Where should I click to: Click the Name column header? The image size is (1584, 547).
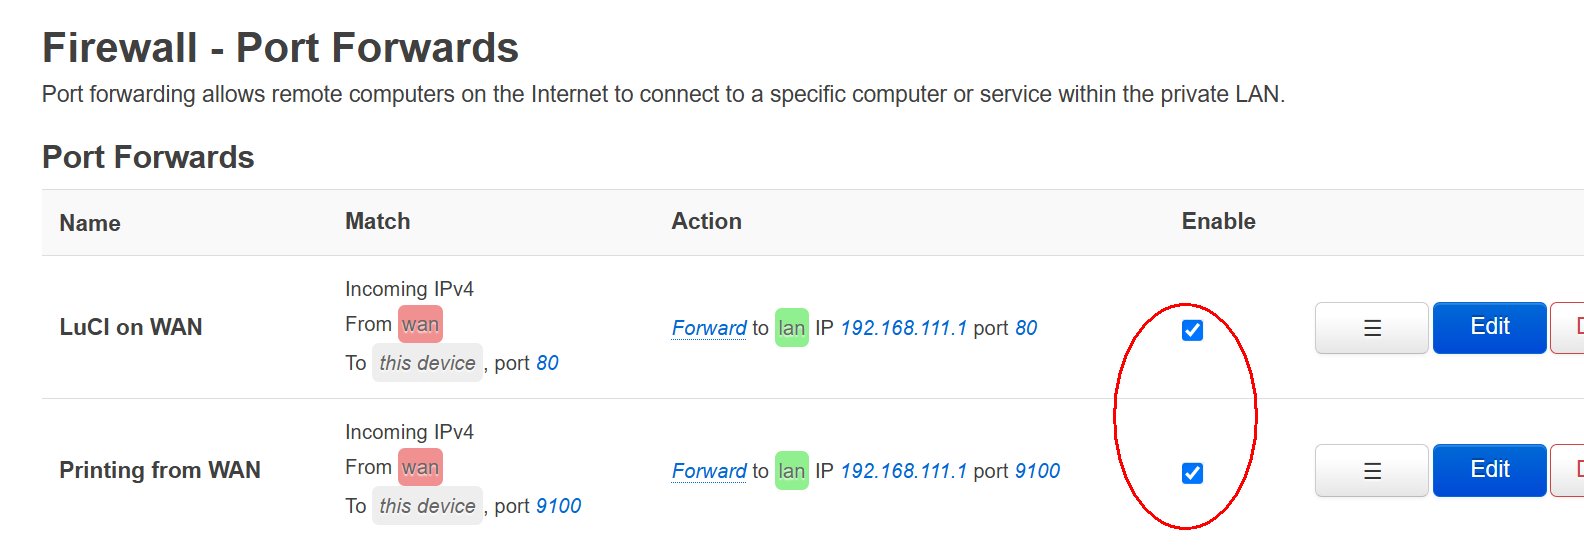(90, 223)
